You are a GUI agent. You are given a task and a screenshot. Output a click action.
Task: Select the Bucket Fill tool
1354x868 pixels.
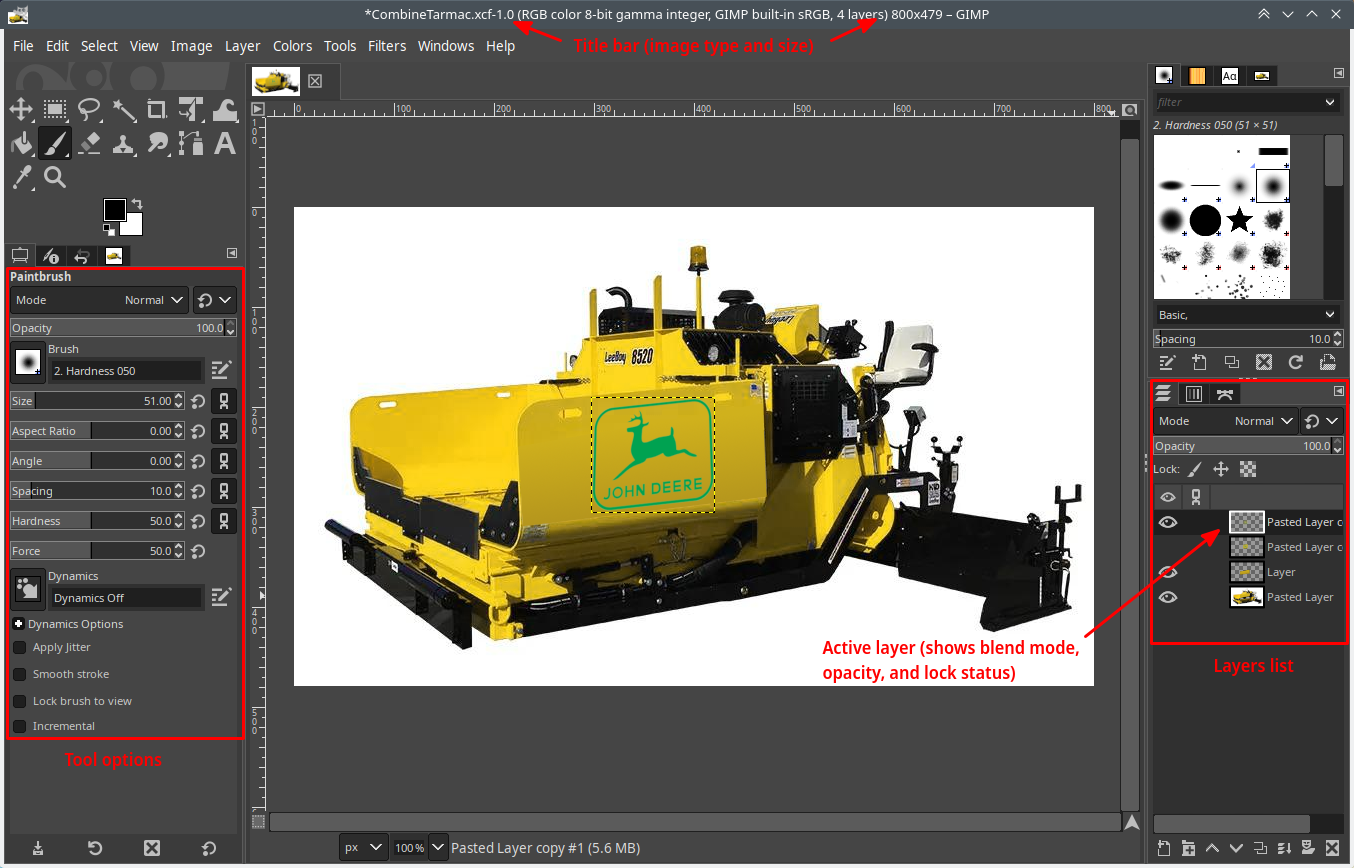click(21, 143)
